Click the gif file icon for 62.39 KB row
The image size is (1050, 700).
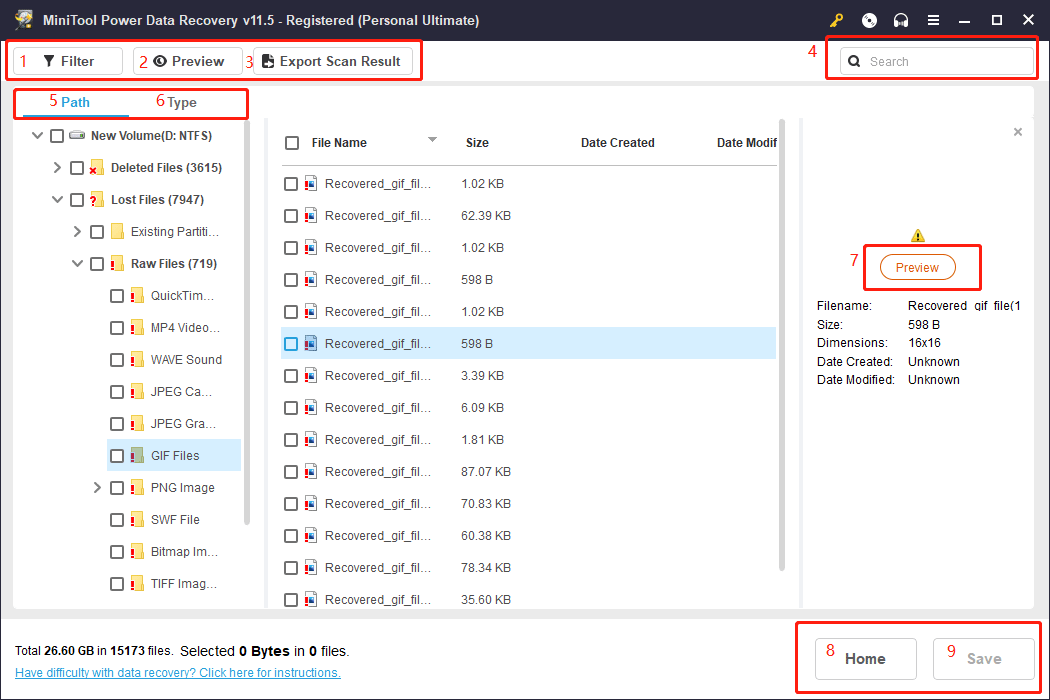311,216
